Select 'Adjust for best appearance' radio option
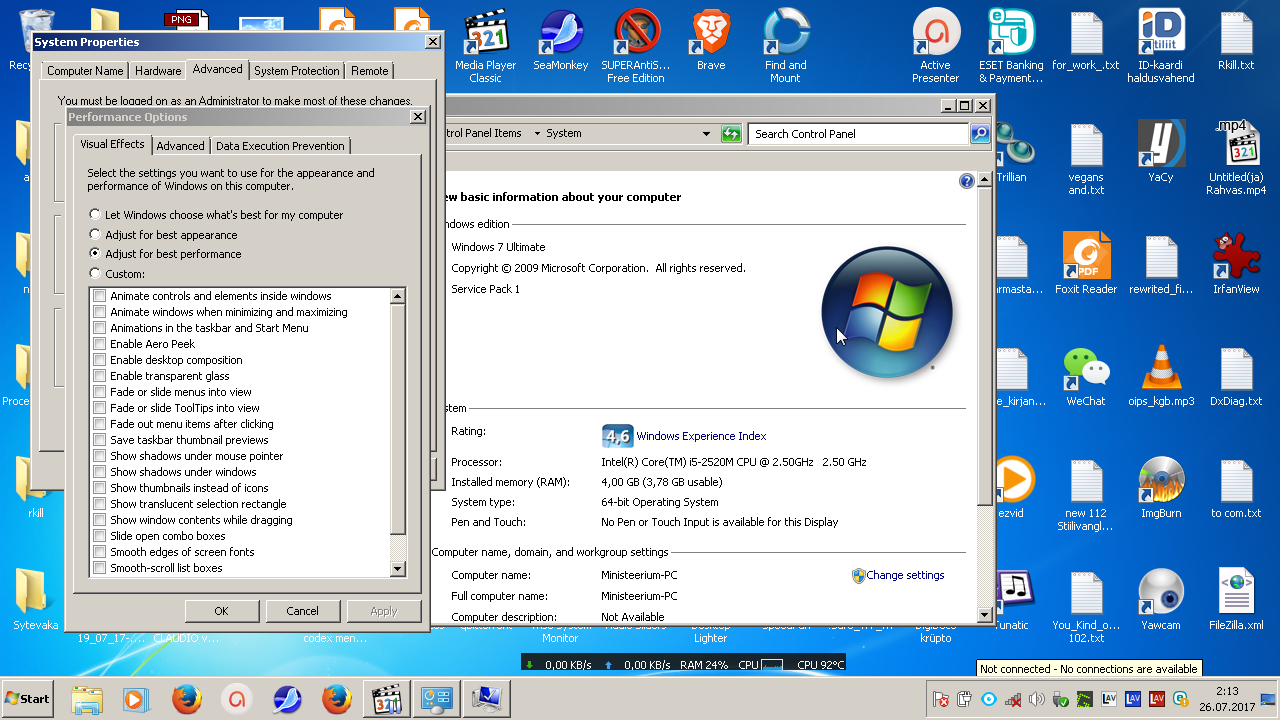 [95, 235]
